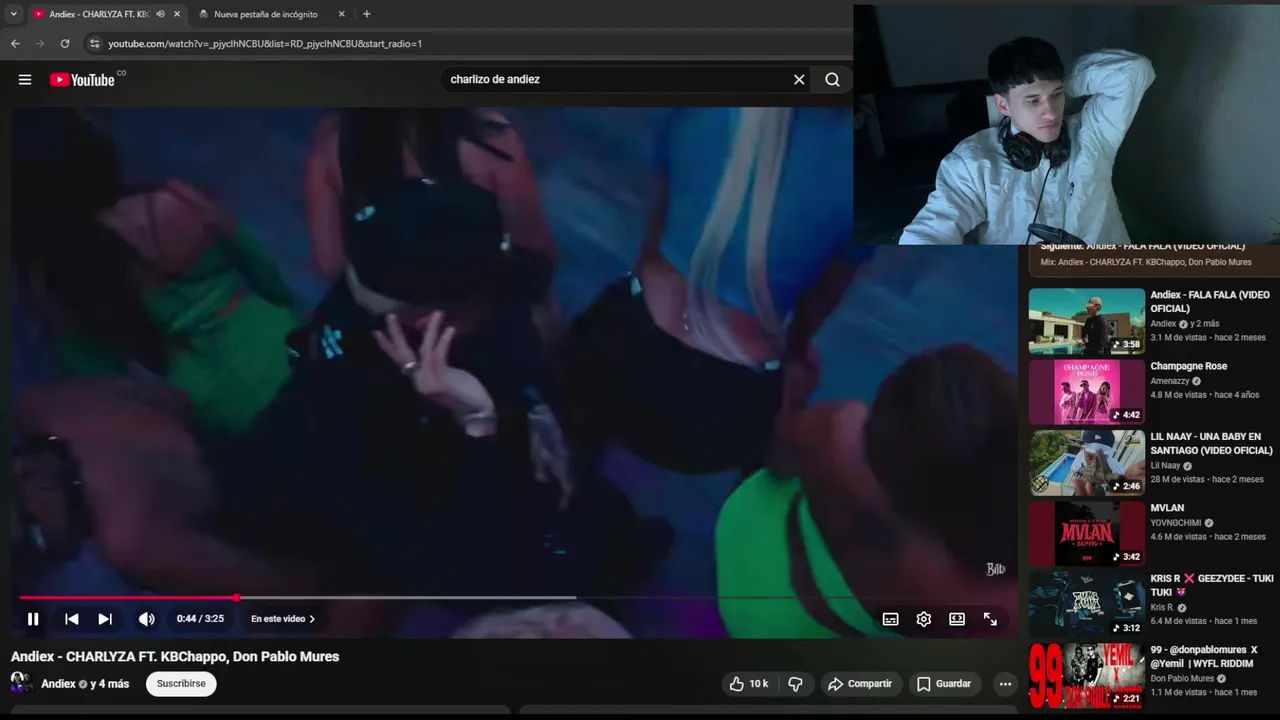Toggle subtitles on the player
The image size is (1280, 720).
click(890, 619)
